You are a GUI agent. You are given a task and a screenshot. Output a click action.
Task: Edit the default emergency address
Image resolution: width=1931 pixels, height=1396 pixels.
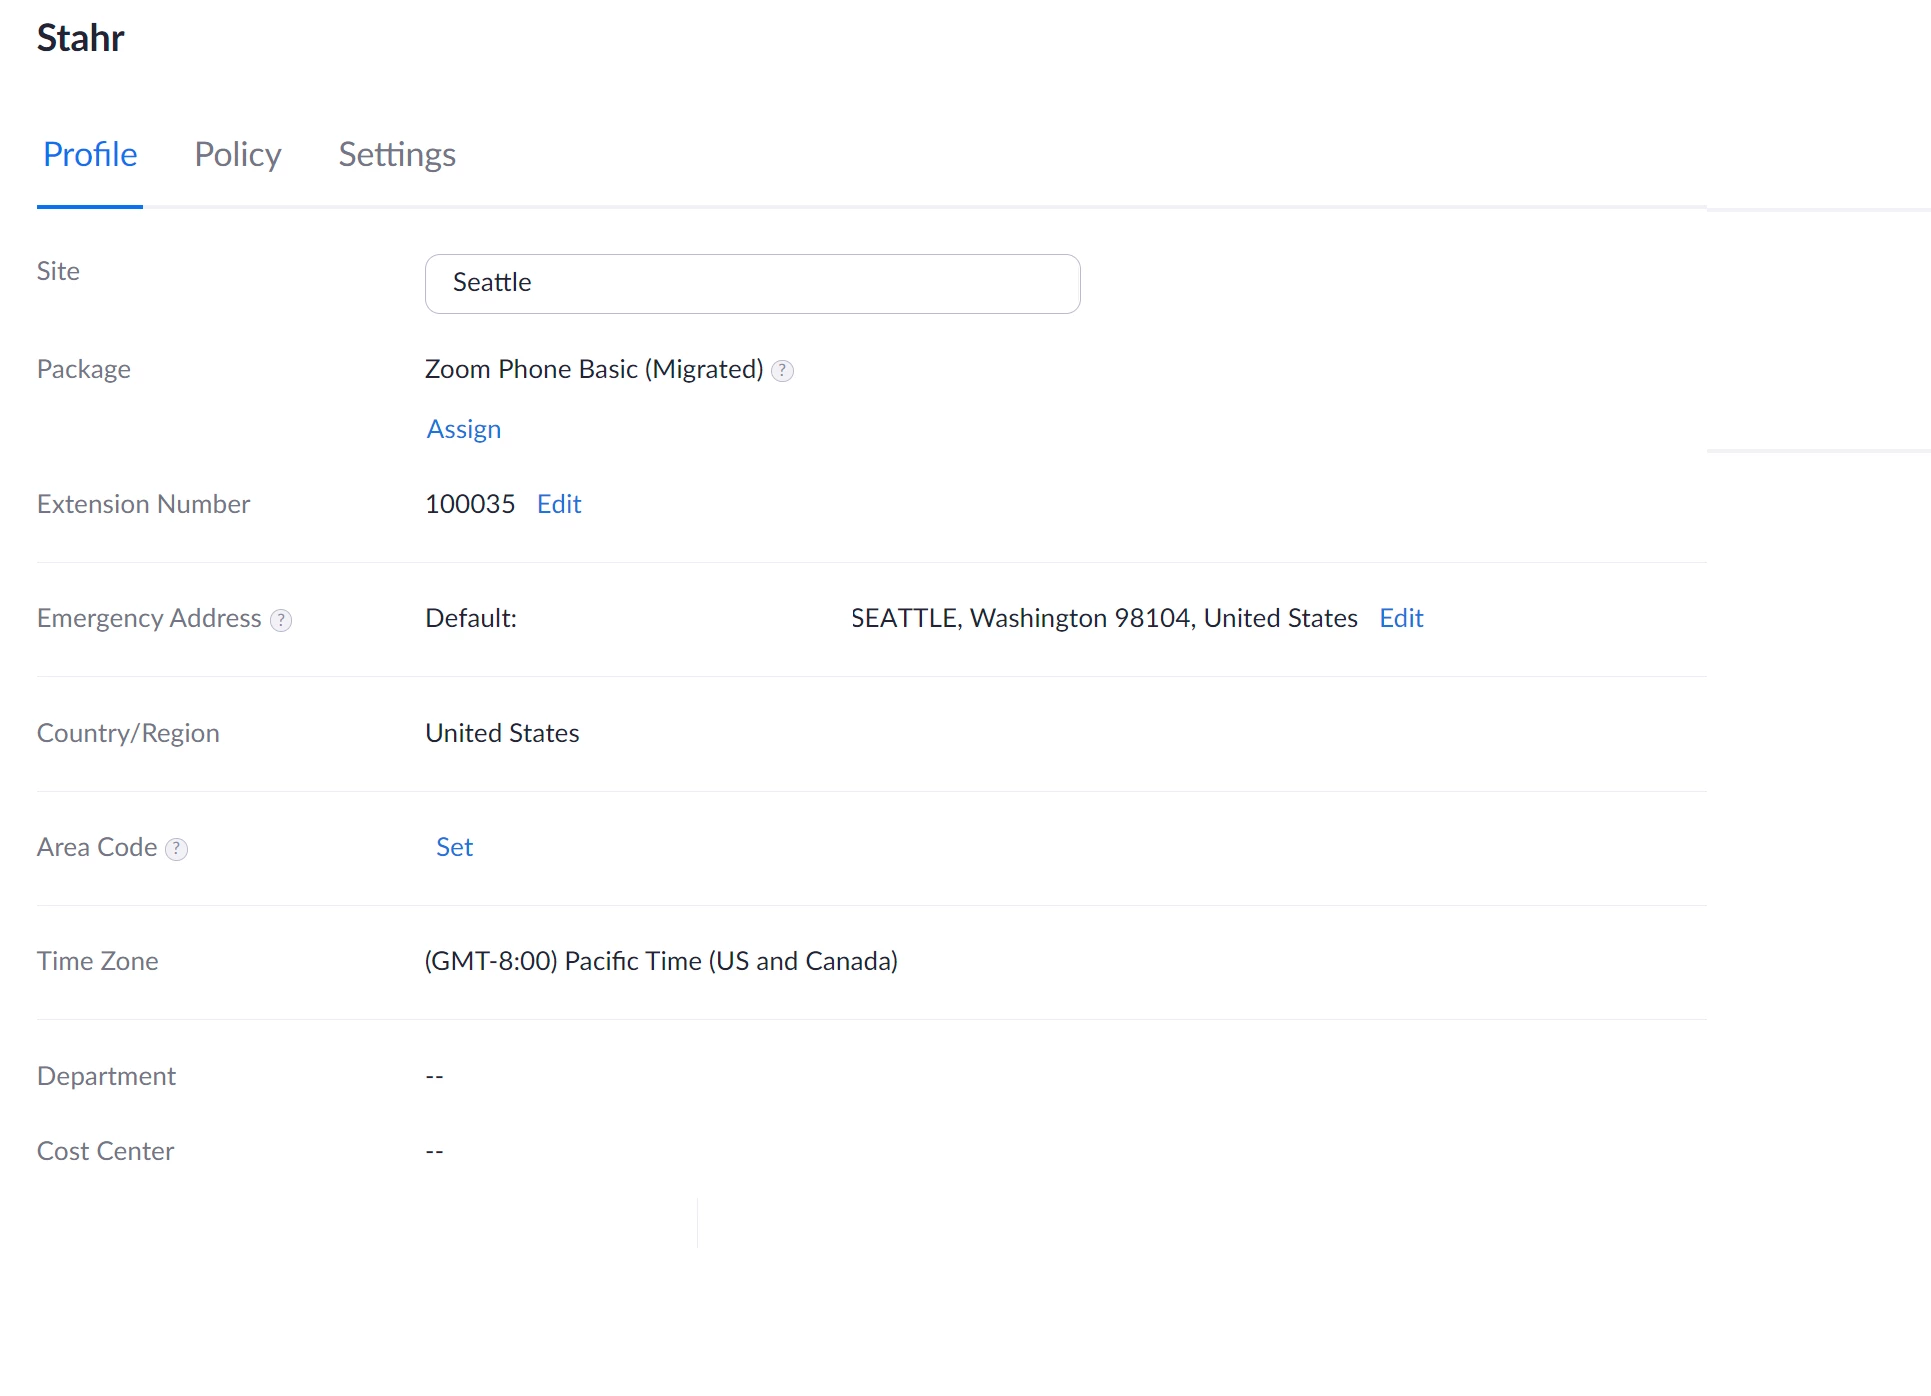pos(1401,618)
